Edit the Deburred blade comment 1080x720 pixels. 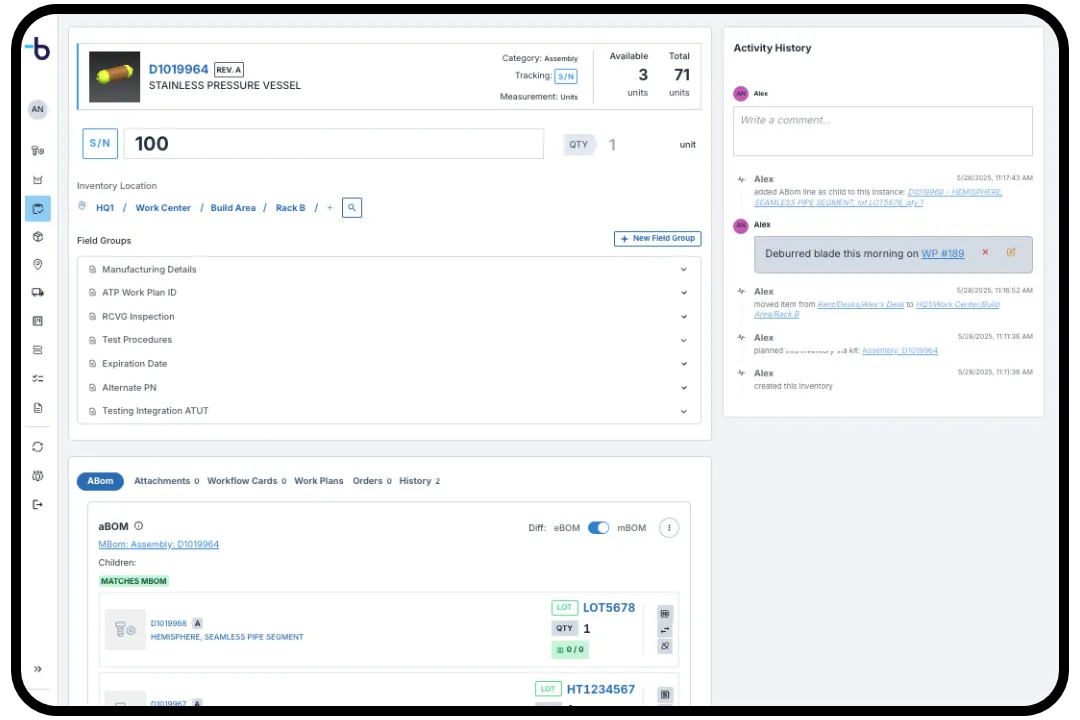point(1011,253)
